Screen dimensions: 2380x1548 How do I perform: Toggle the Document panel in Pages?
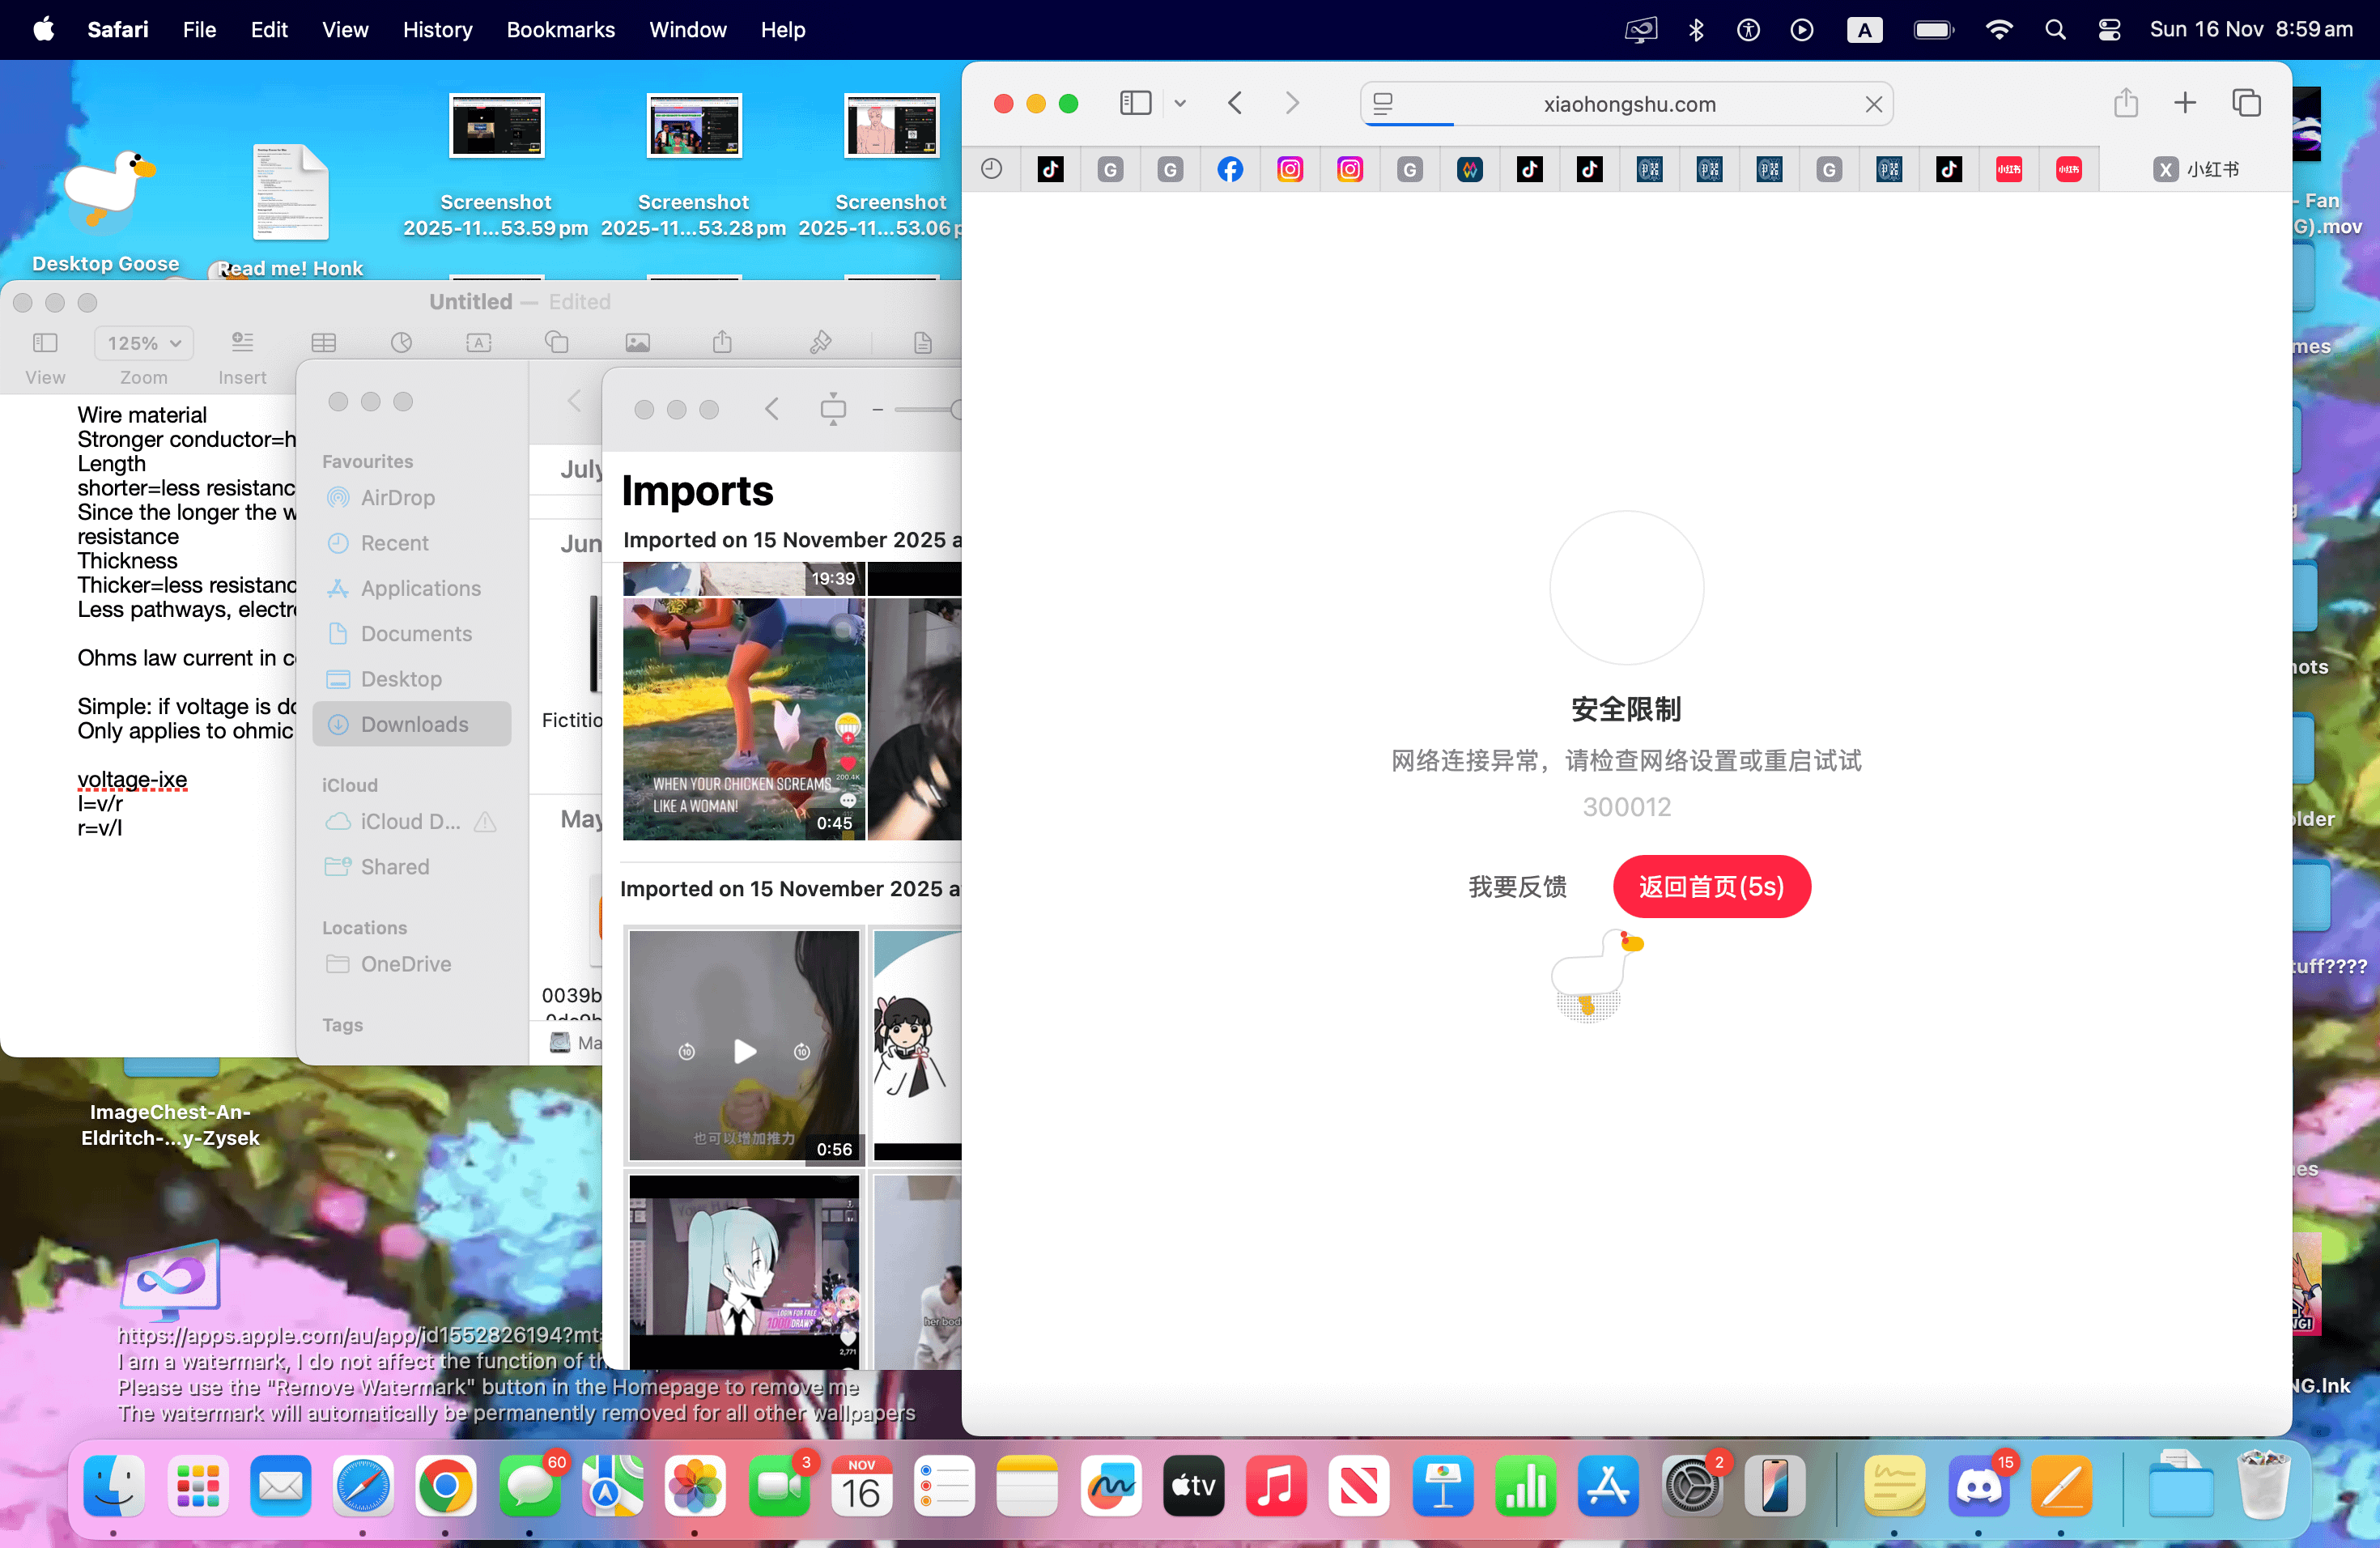point(923,343)
